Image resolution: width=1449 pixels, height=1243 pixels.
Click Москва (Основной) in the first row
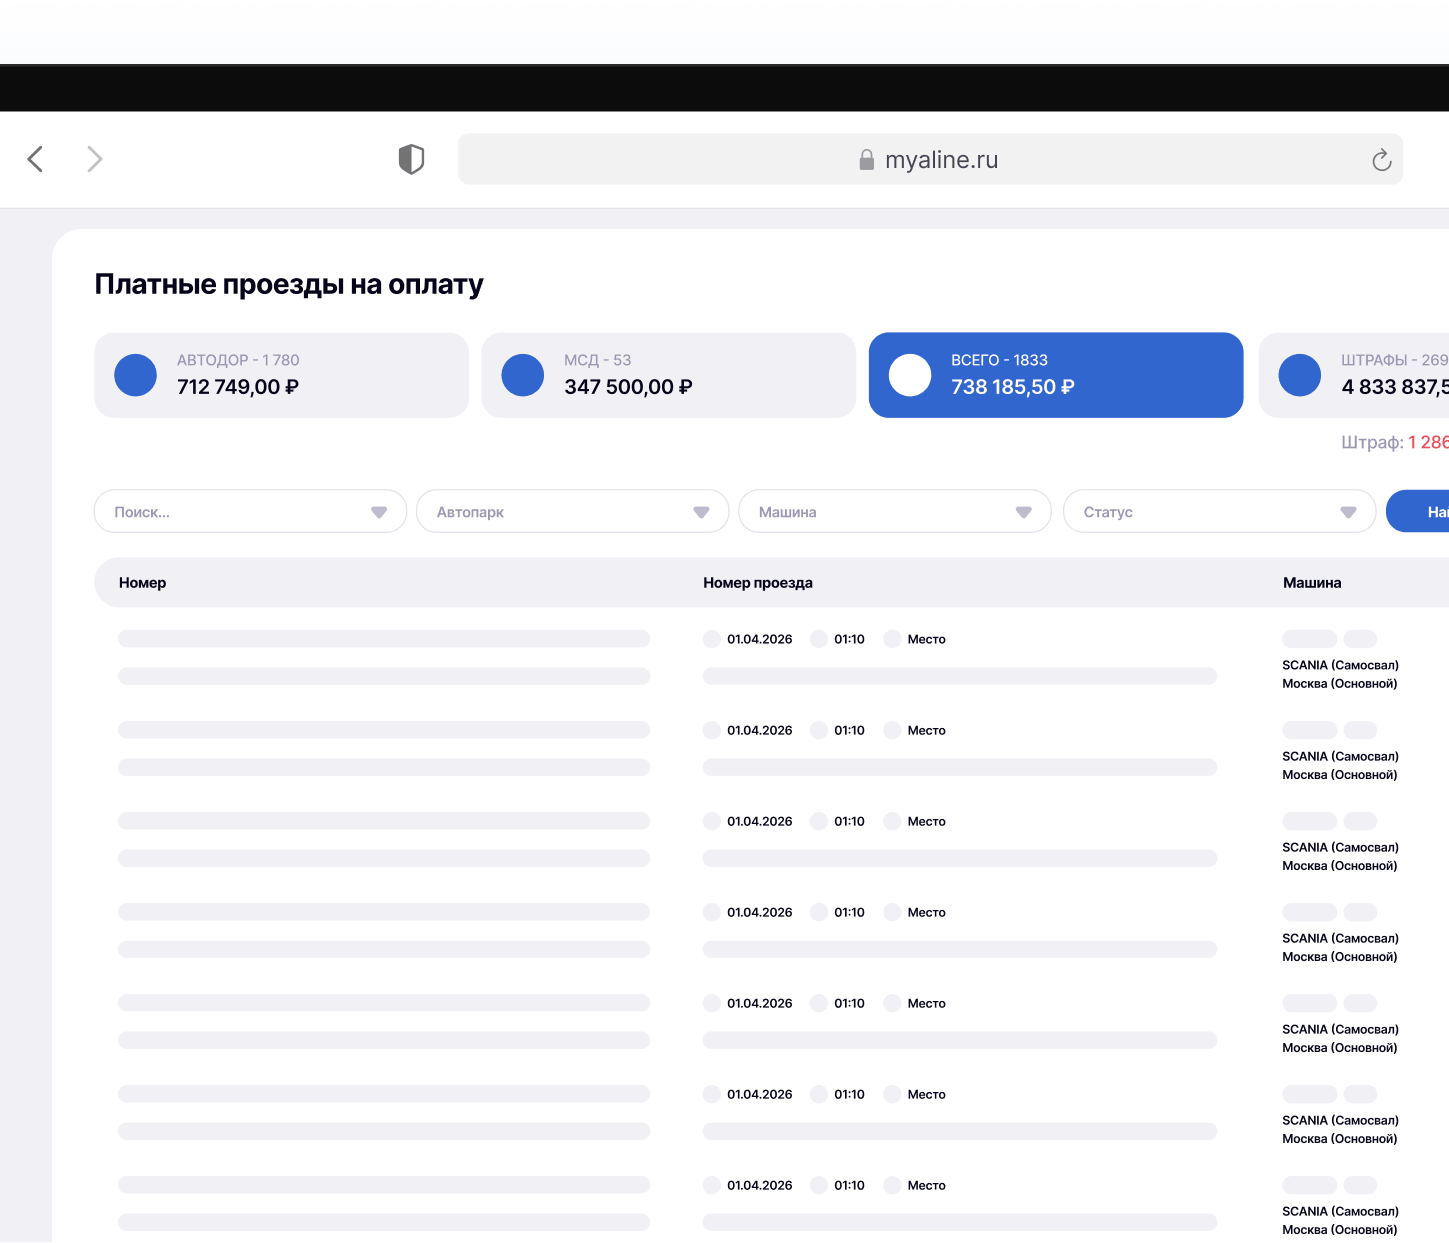(x=1339, y=684)
